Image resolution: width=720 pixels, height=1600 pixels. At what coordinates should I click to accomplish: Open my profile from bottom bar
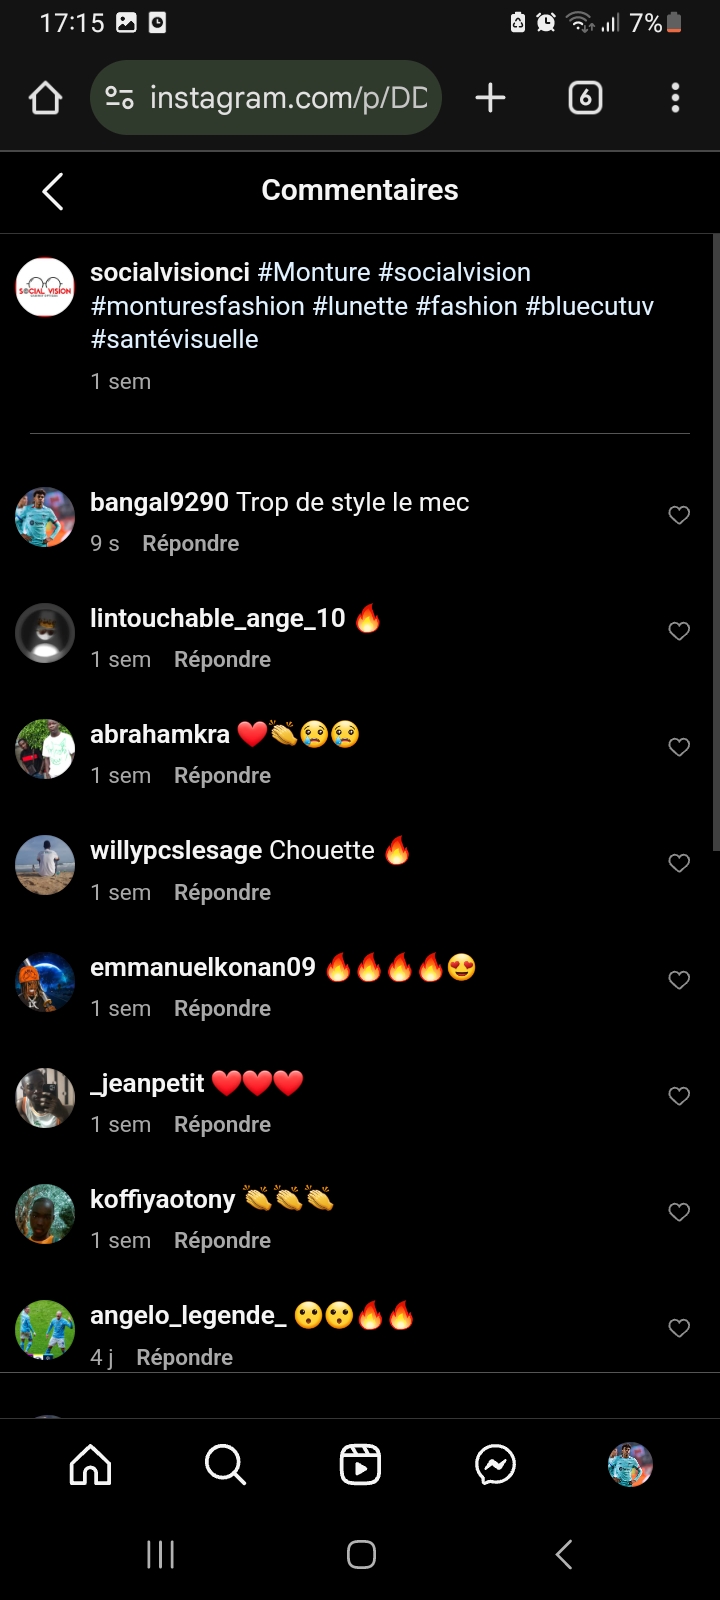point(630,1465)
